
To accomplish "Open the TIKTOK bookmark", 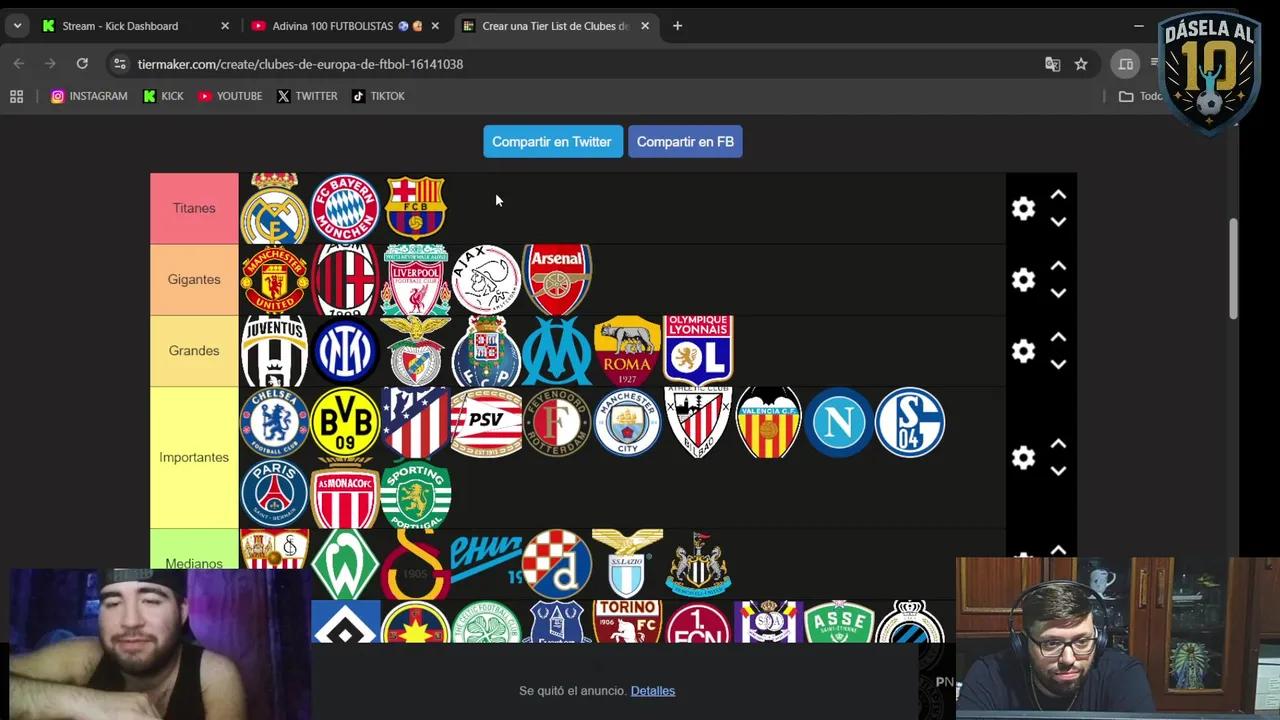I will (378, 96).
